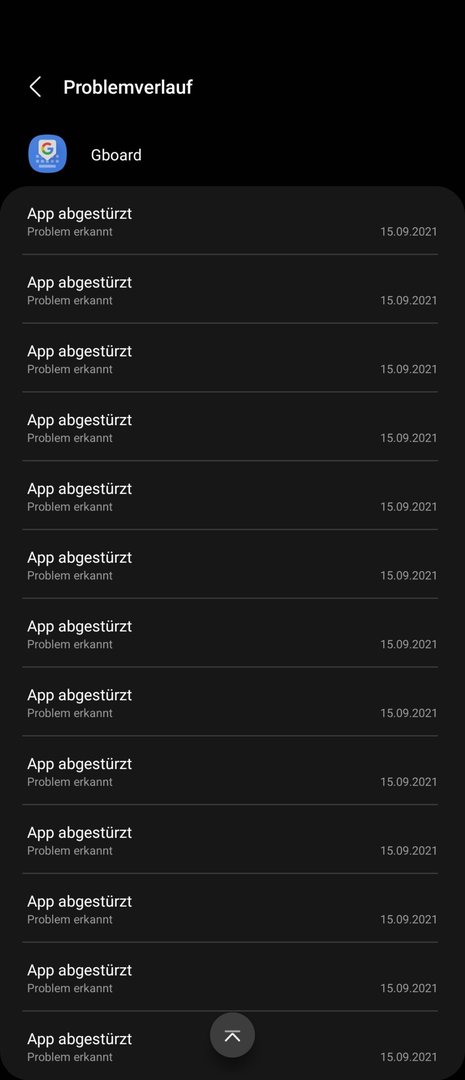Jump to top with the floating arrow button
The width and height of the screenshot is (465, 1080).
pyautogui.click(x=232, y=1035)
